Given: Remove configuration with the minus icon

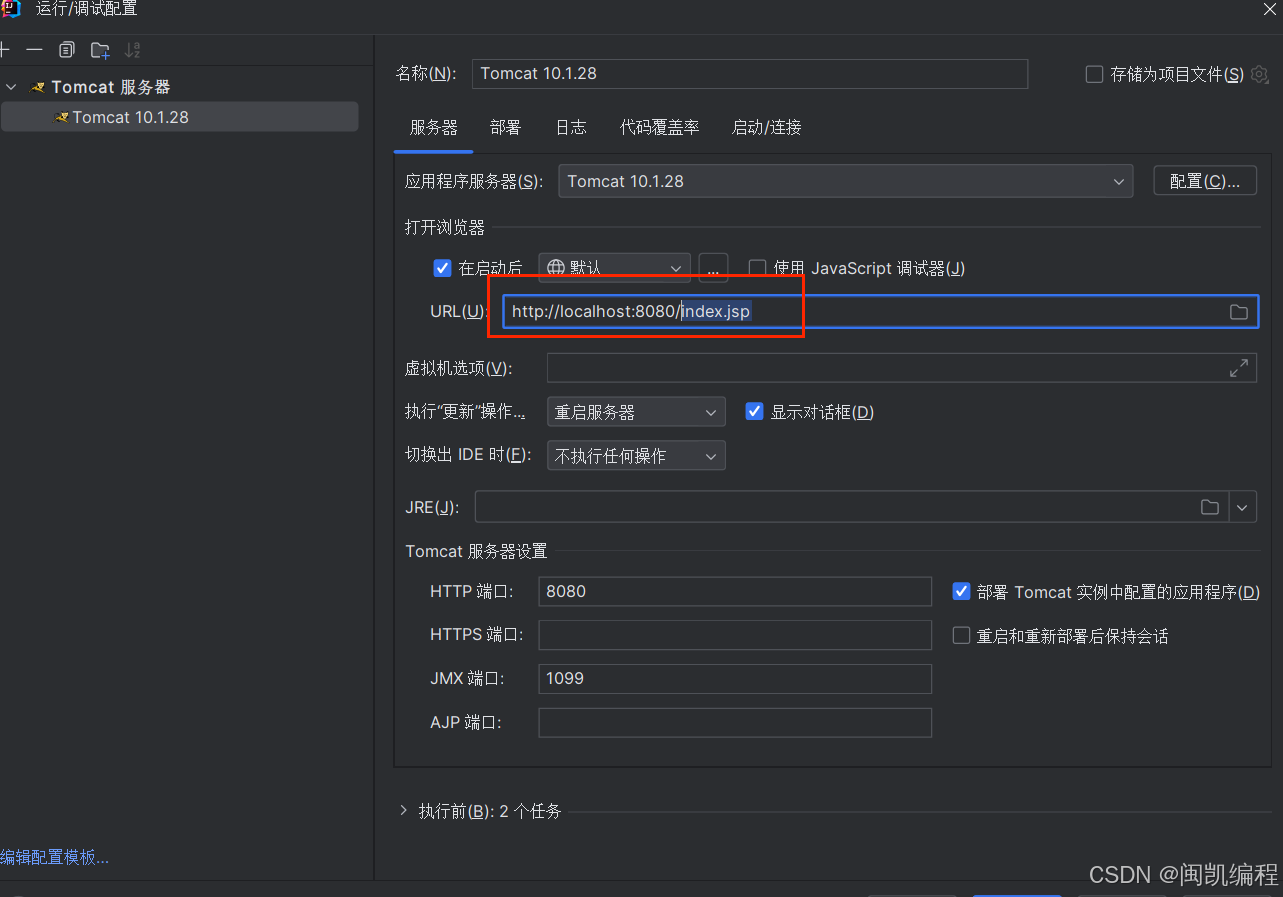Looking at the screenshot, I should point(35,49).
